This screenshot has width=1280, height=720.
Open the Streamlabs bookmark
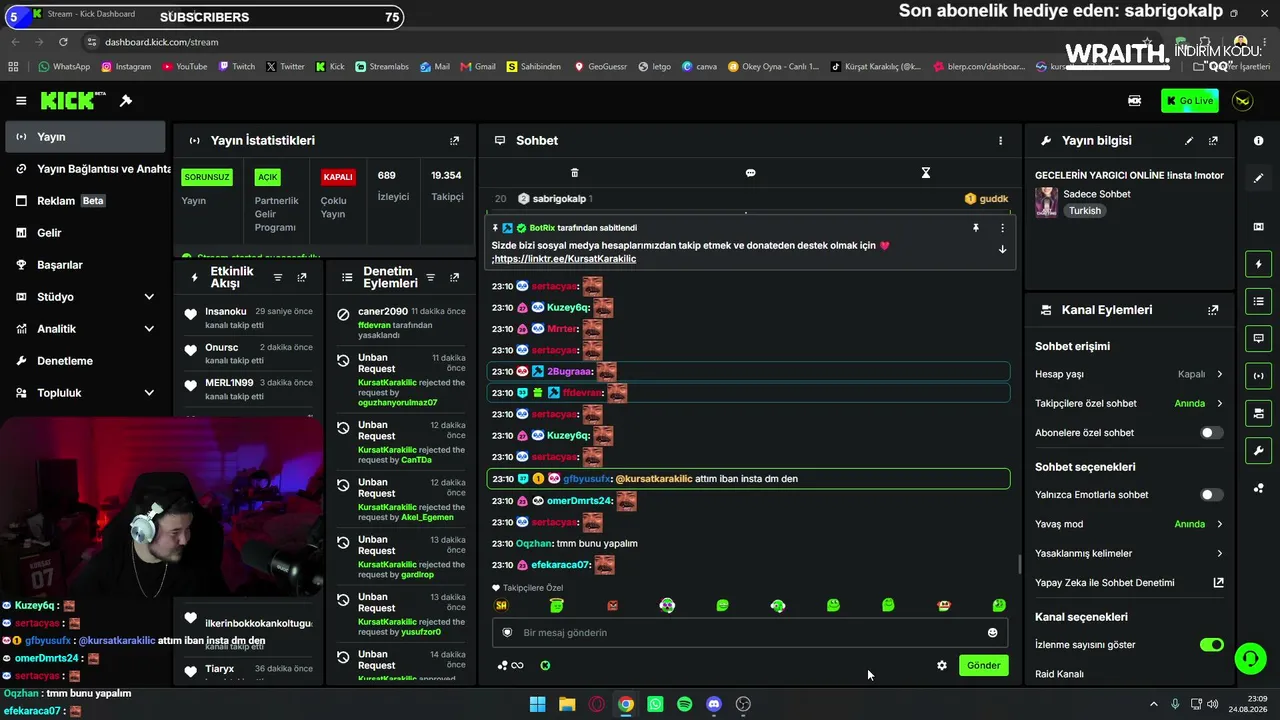(x=381, y=67)
